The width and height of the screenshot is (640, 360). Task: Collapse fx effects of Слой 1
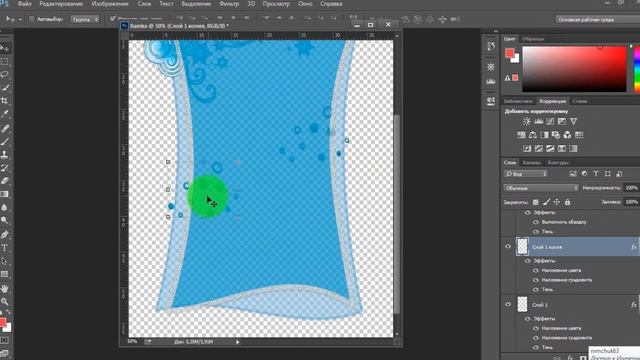634,305
